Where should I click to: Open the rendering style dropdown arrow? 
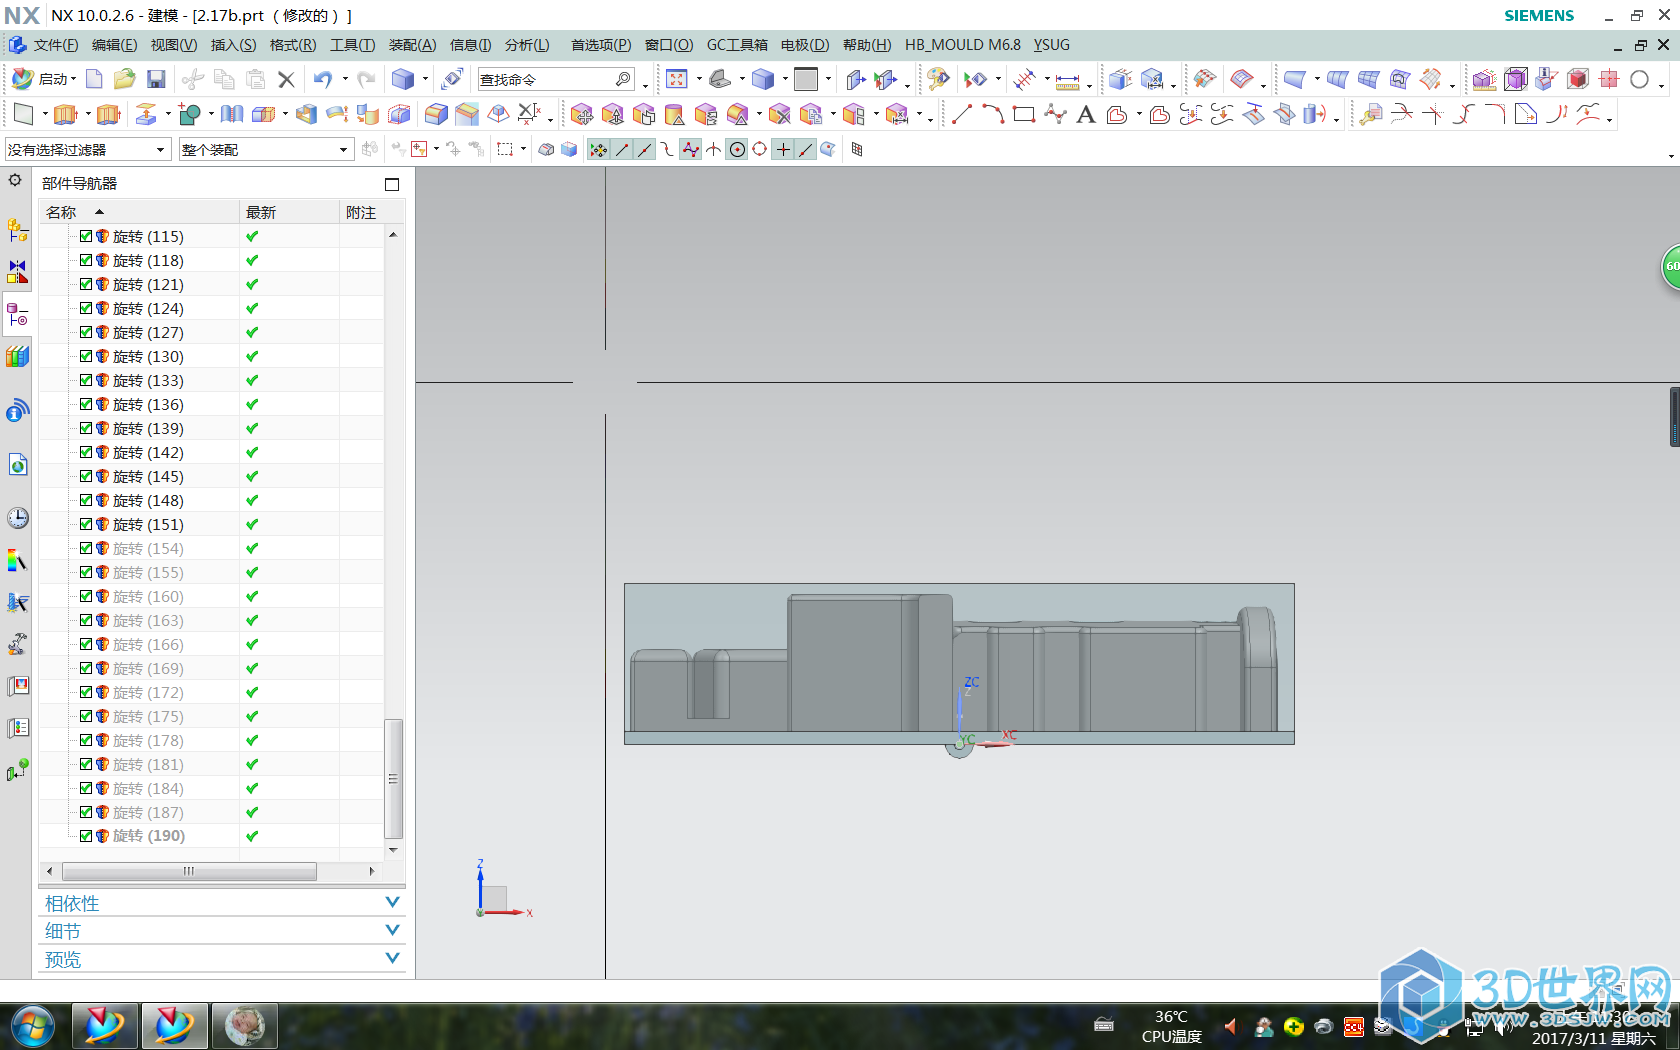click(785, 79)
